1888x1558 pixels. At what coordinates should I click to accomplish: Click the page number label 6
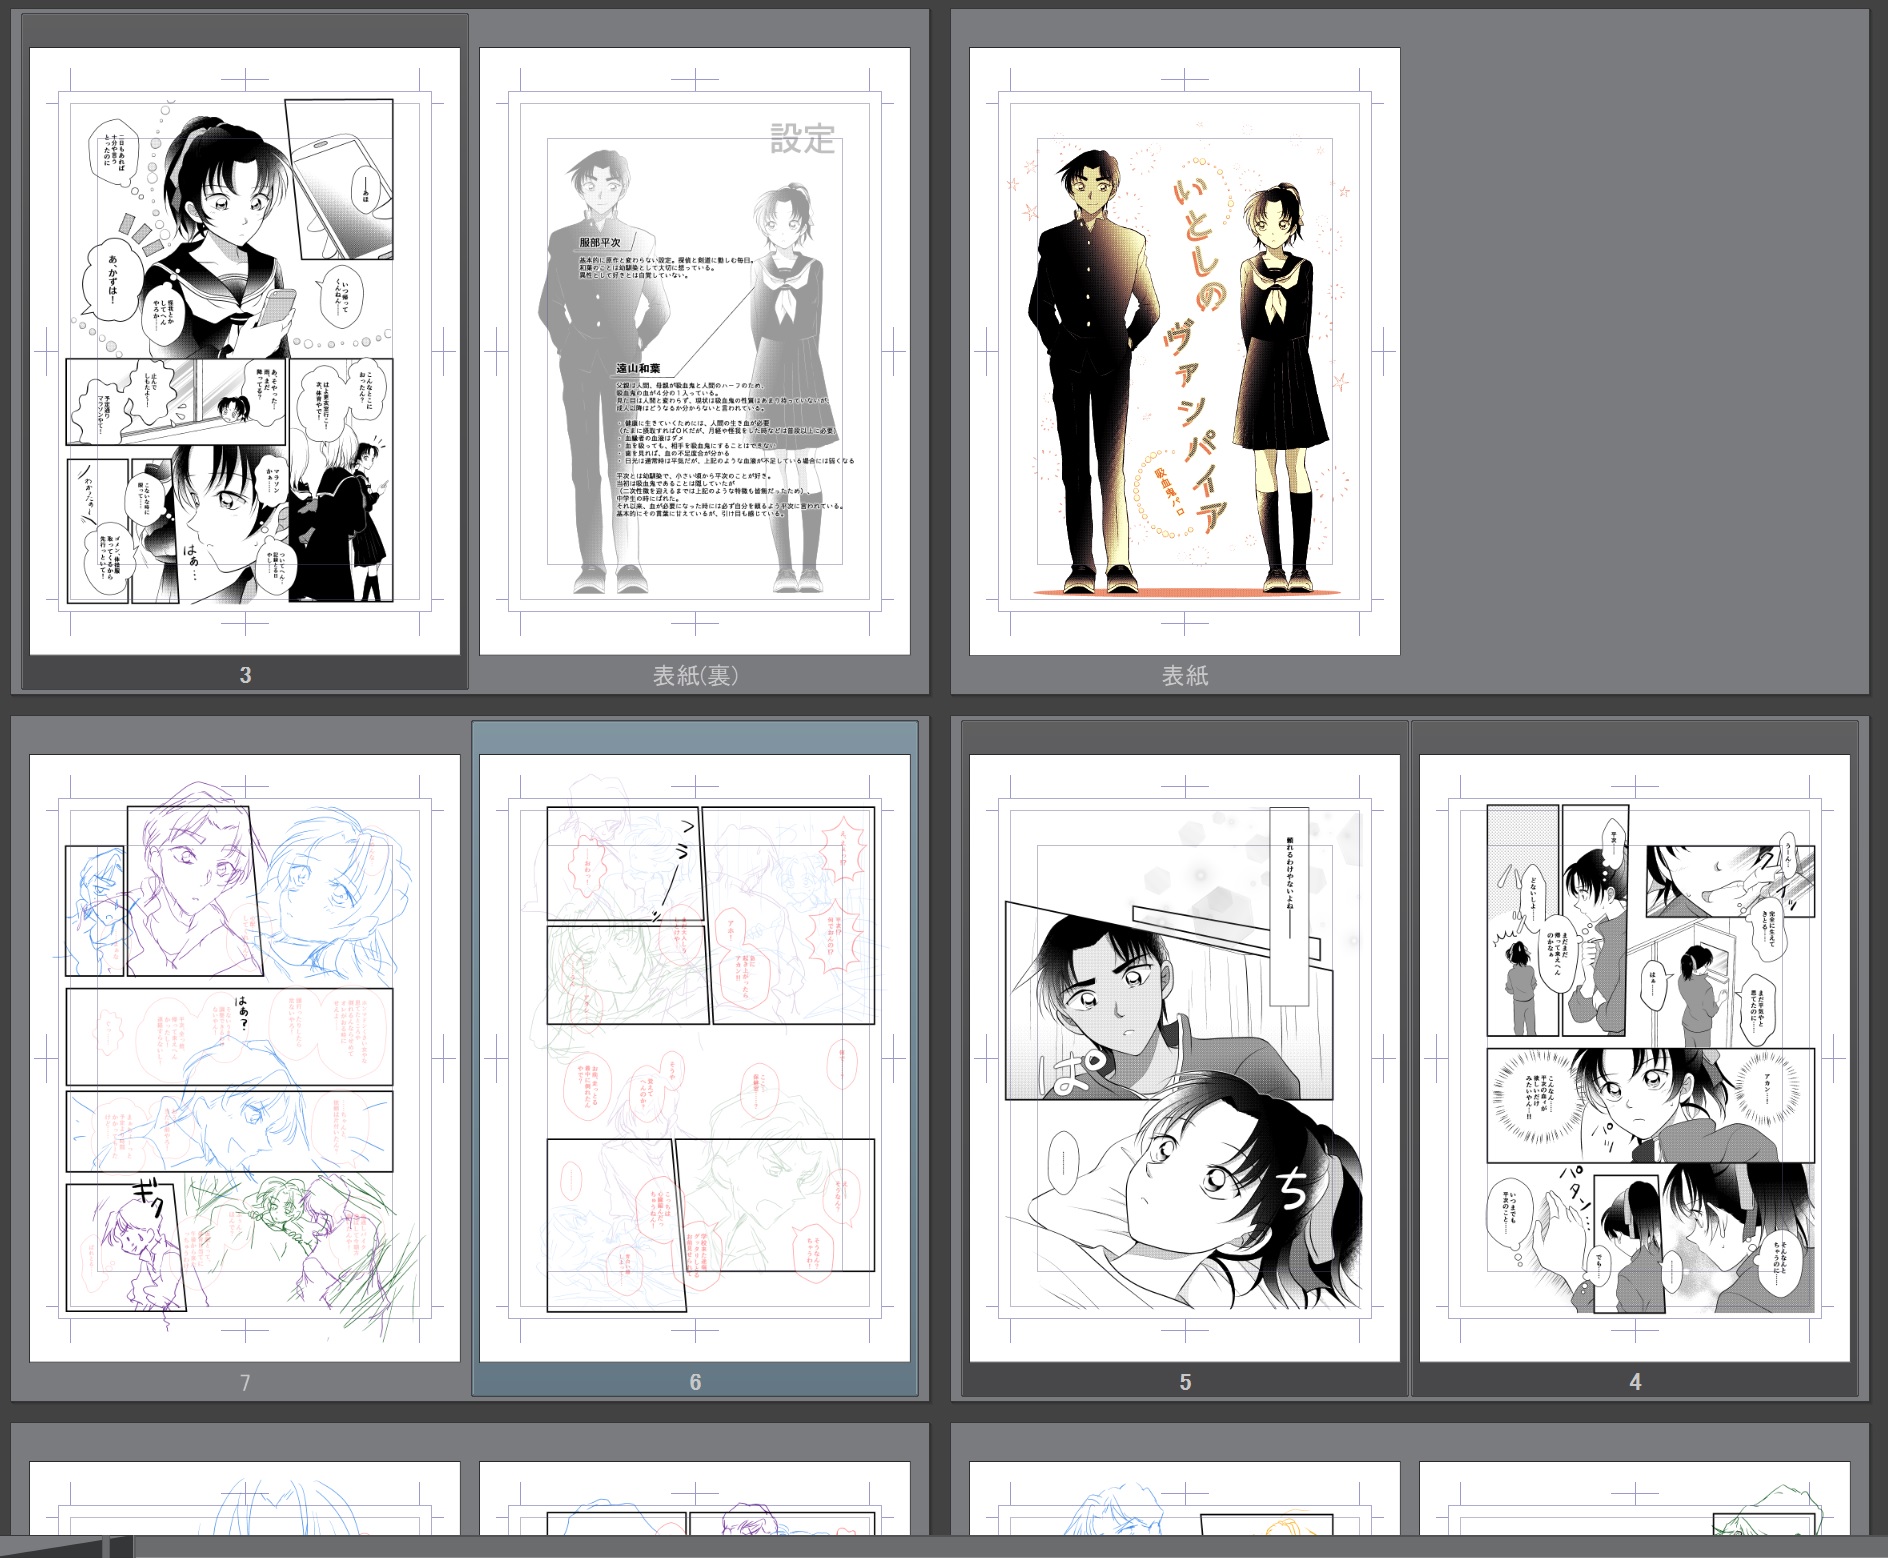point(695,1382)
